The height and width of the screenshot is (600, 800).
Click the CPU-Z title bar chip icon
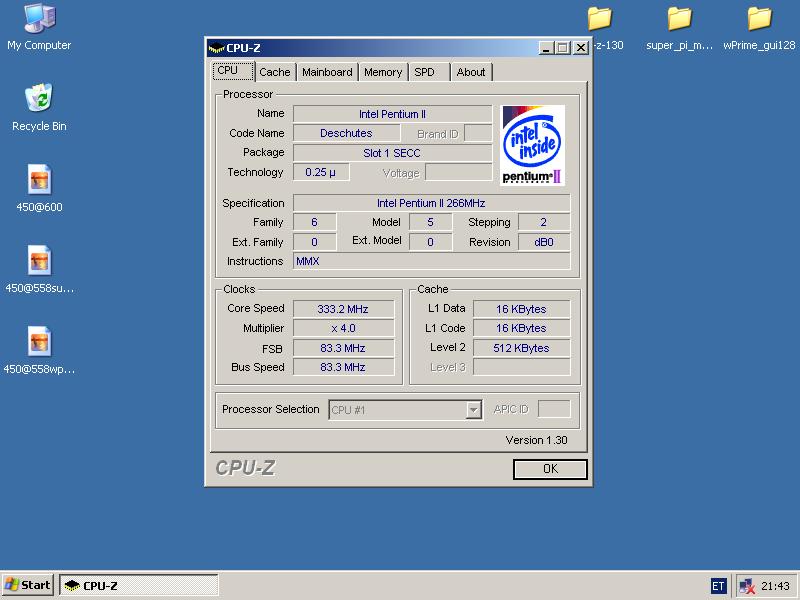[x=216, y=48]
